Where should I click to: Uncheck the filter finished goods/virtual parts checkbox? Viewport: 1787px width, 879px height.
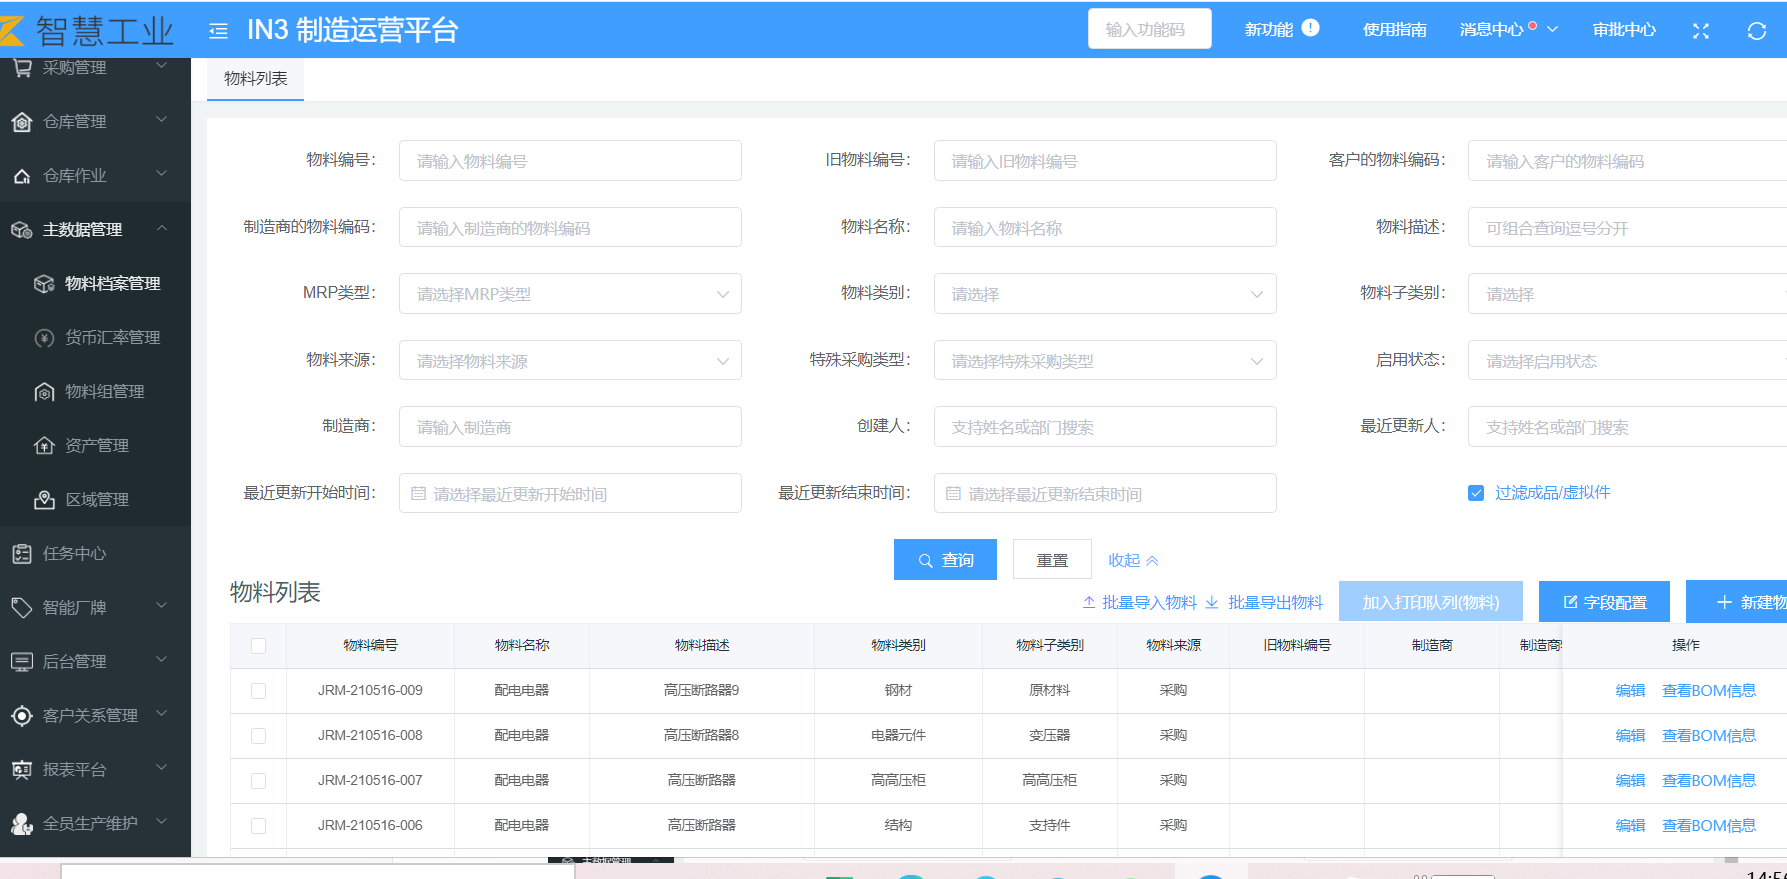click(1475, 493)
